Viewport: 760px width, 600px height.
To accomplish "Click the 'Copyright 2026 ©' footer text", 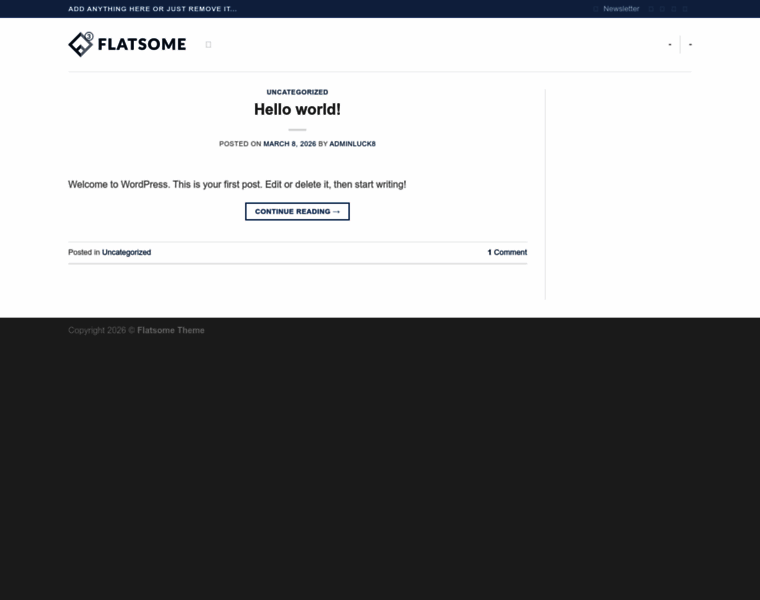I will (x=101, y=331).
